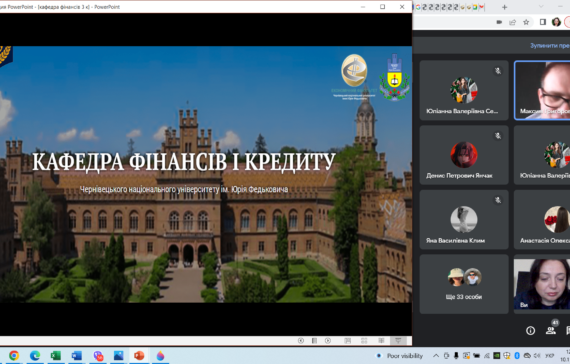
Task: Toggle the browser side panel
Action: pyautogui.click(x=543, y=22)
